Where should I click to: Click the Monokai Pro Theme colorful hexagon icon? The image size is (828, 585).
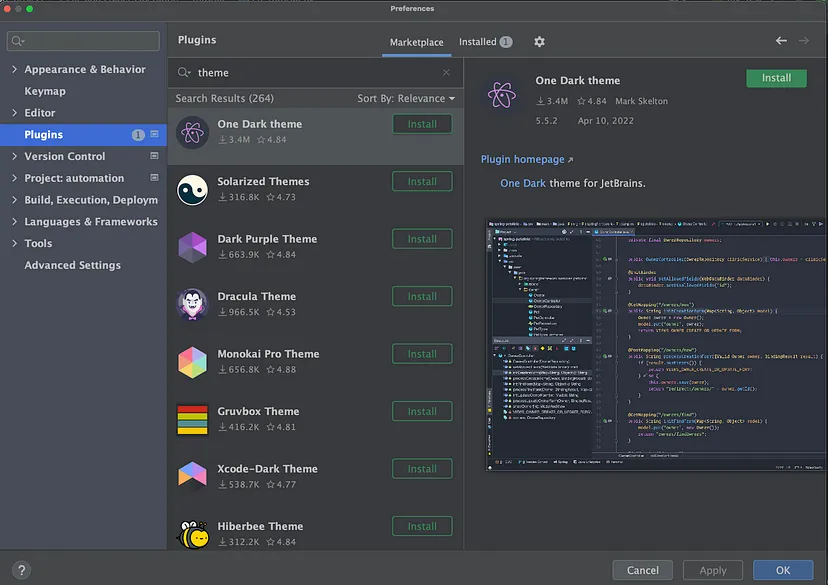pos(192,362)
